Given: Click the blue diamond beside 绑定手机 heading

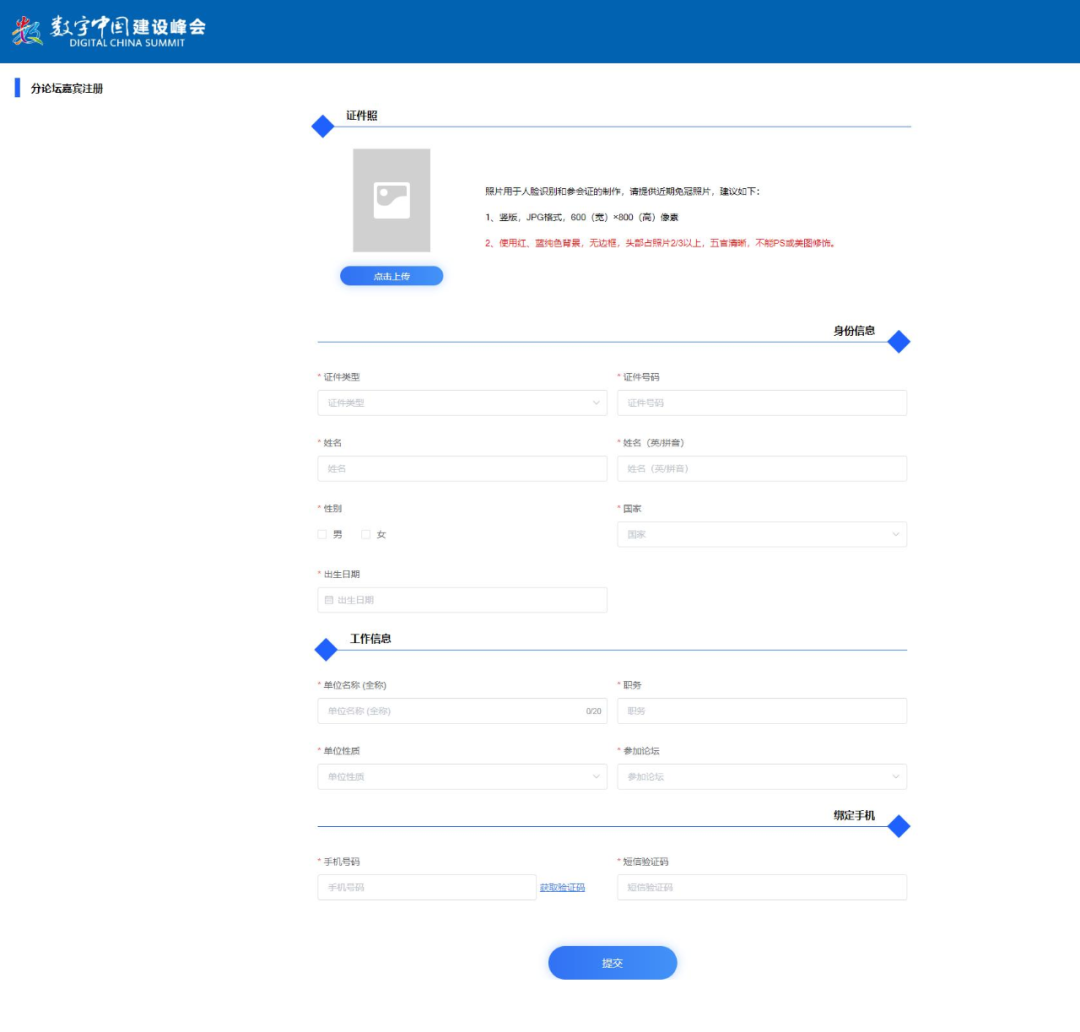Looking at the screenshot, I should [898, 826].
